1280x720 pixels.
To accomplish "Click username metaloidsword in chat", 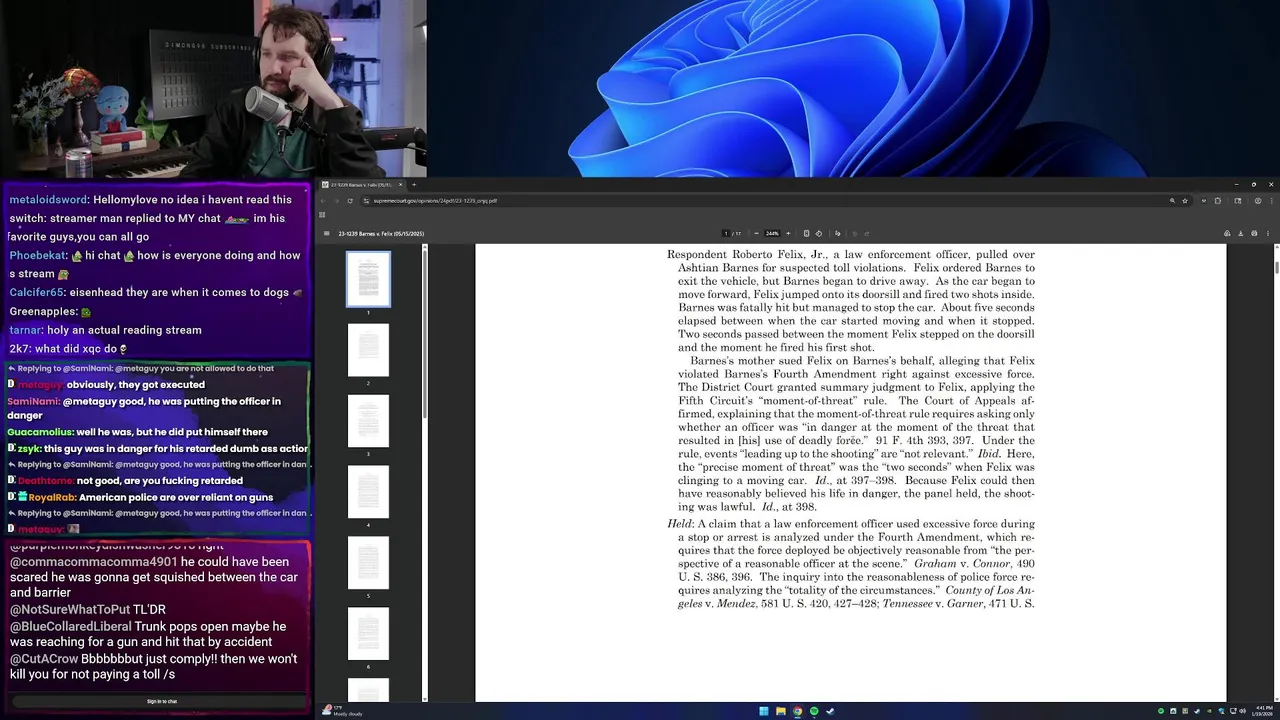I will pos(48,199).
